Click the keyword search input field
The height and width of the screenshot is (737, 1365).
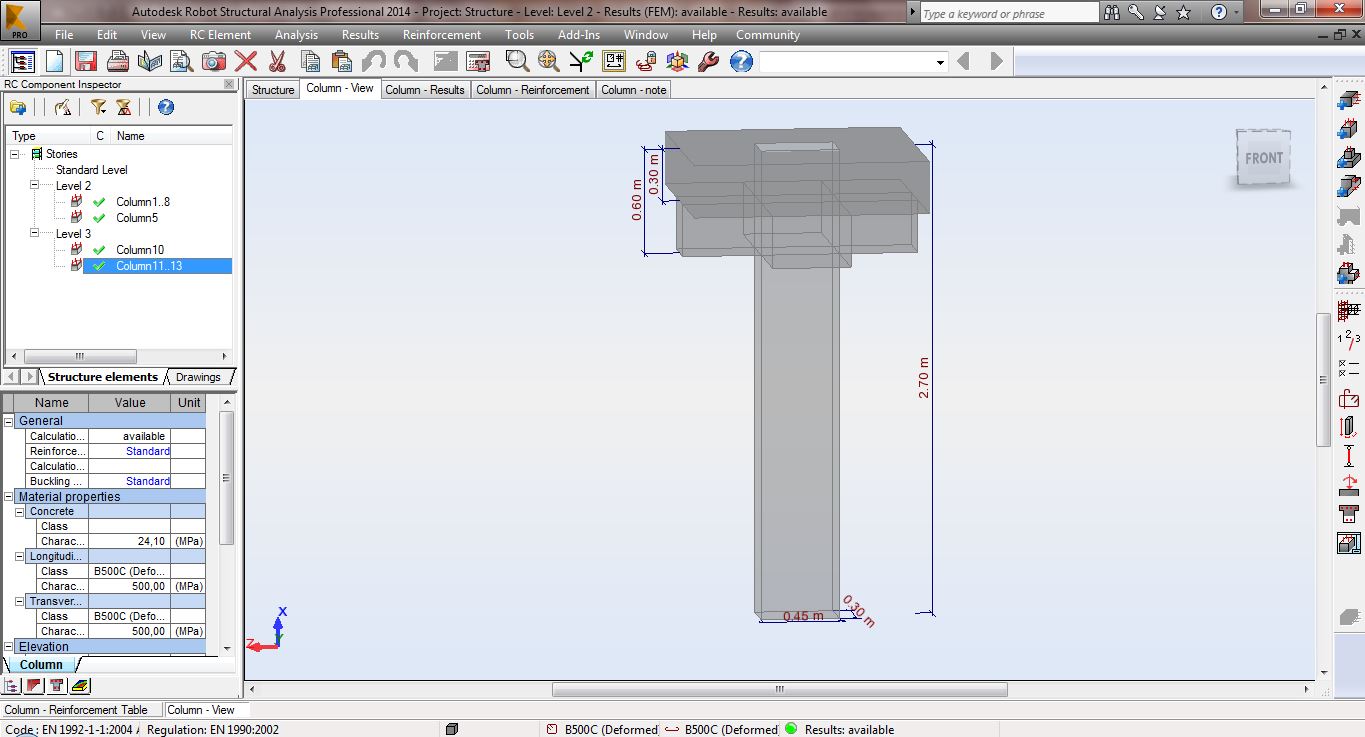pyautogui.click(x=1008, y=13)
